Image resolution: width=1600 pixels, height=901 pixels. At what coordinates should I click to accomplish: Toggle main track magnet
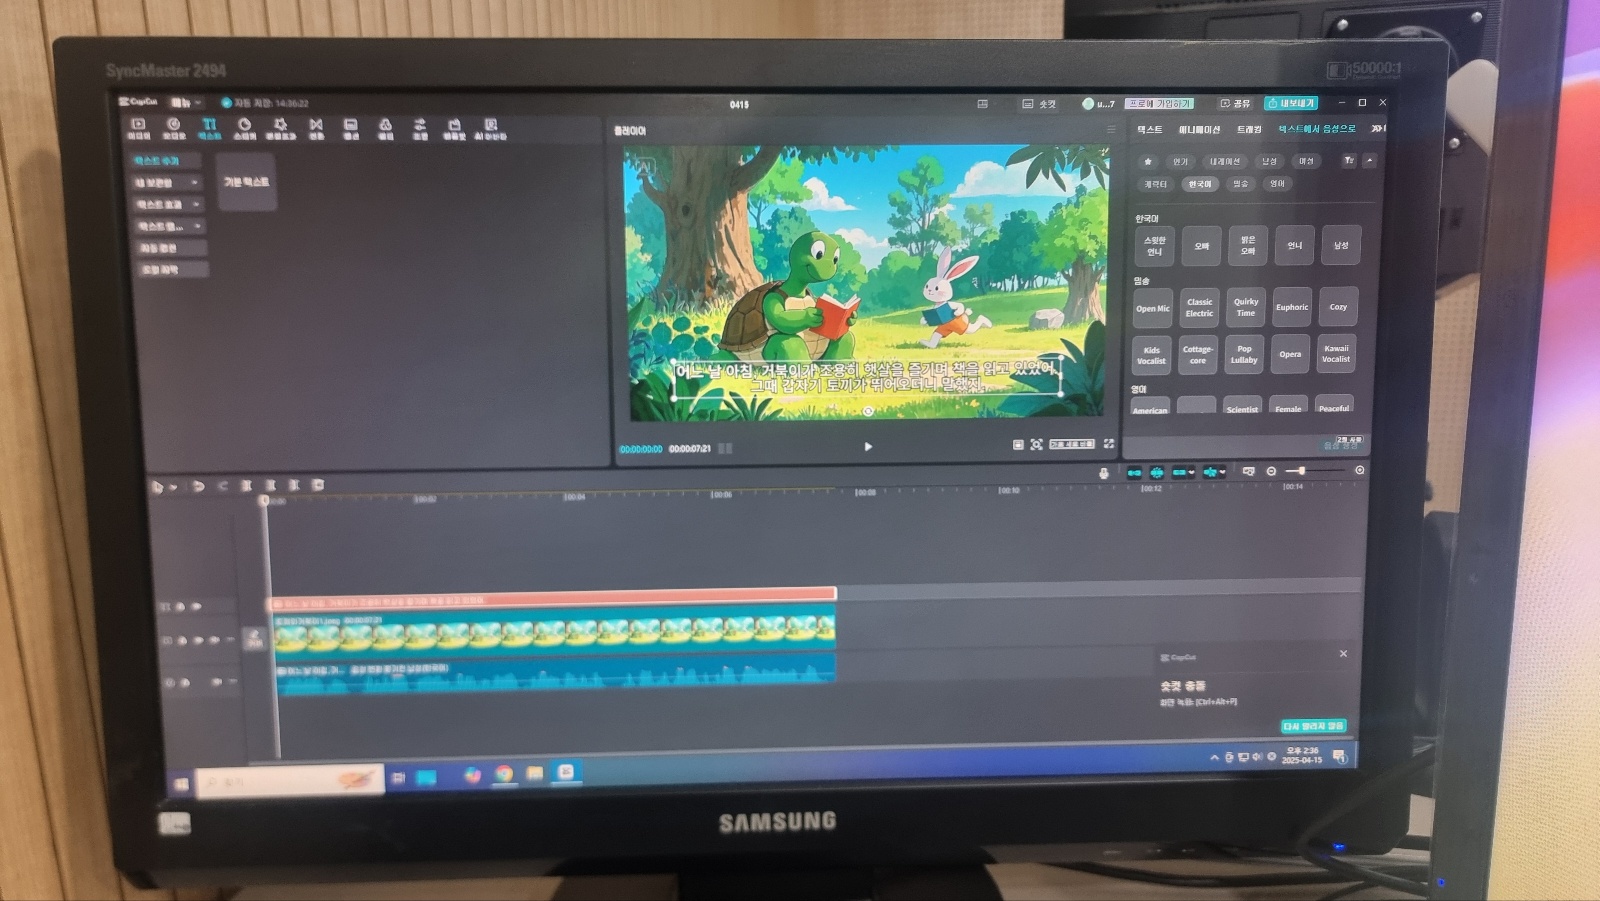click(x=1134, y=472)
